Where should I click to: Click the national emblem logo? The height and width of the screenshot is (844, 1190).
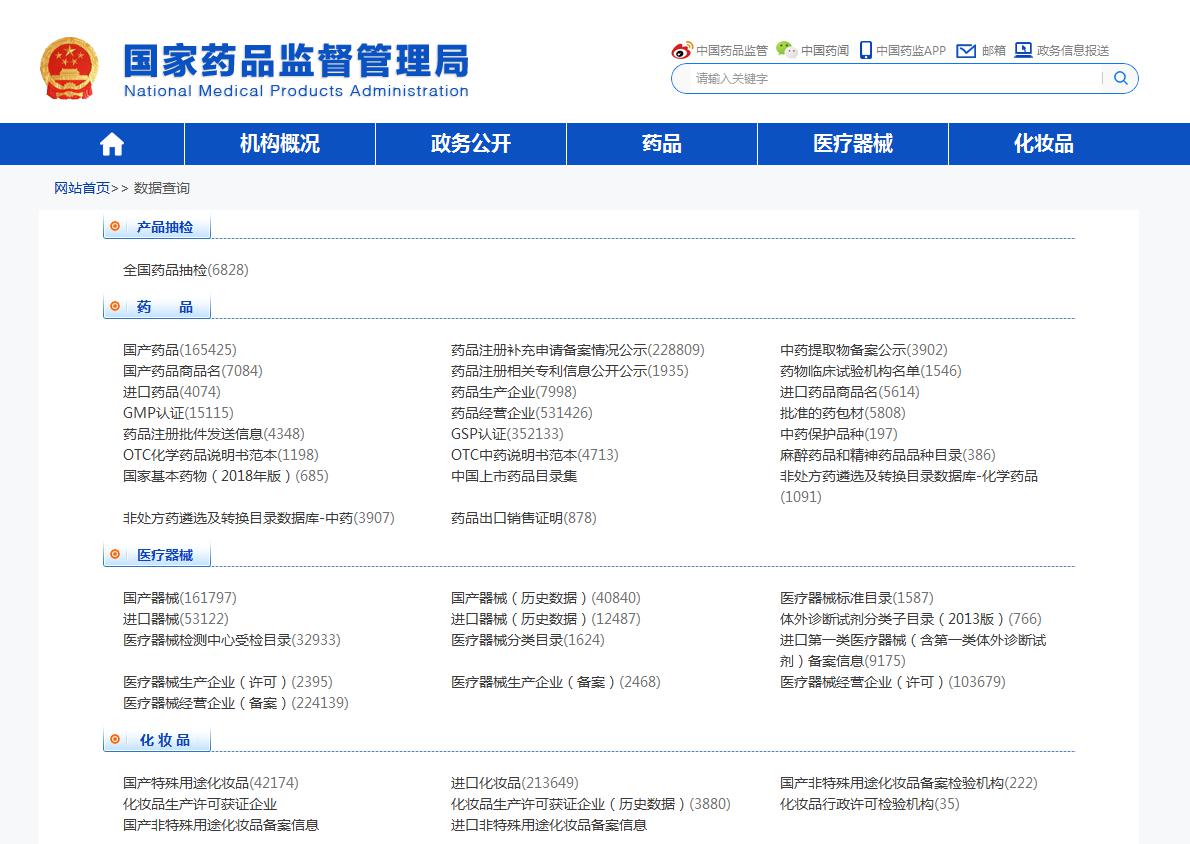(x=69, y=68)
